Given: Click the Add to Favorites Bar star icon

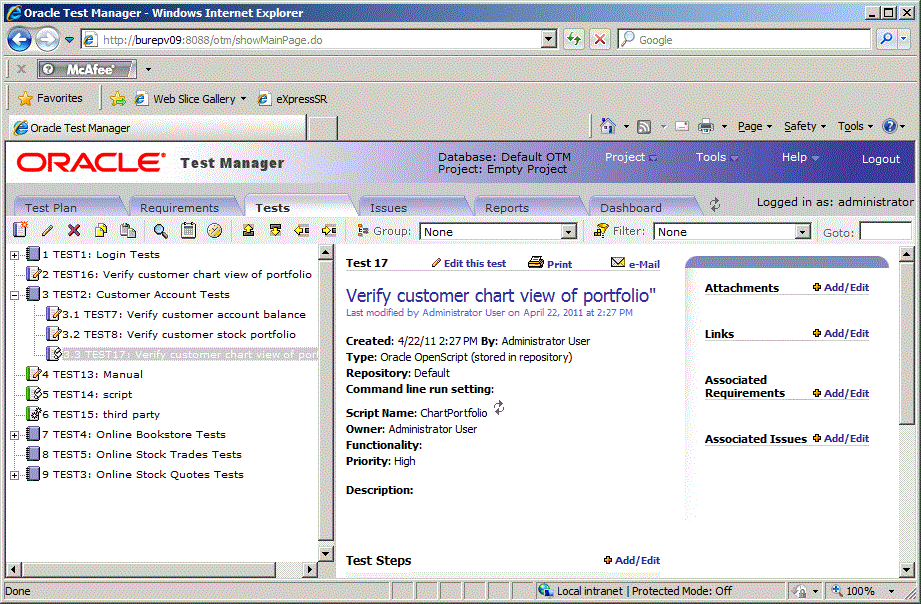Looking at the screenshot, I should [x=118, y=99].
